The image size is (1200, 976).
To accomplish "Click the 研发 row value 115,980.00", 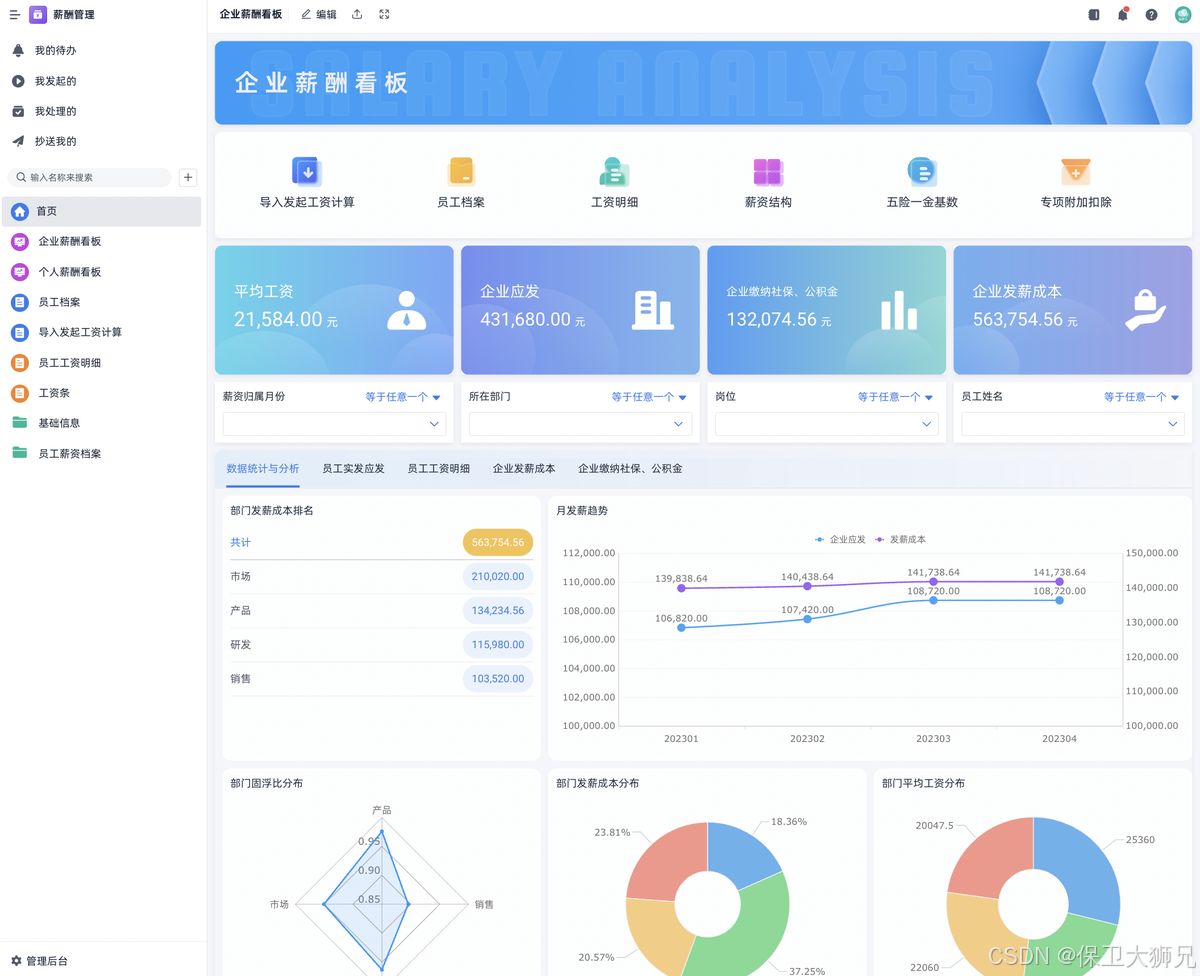I will click(498, 644).
